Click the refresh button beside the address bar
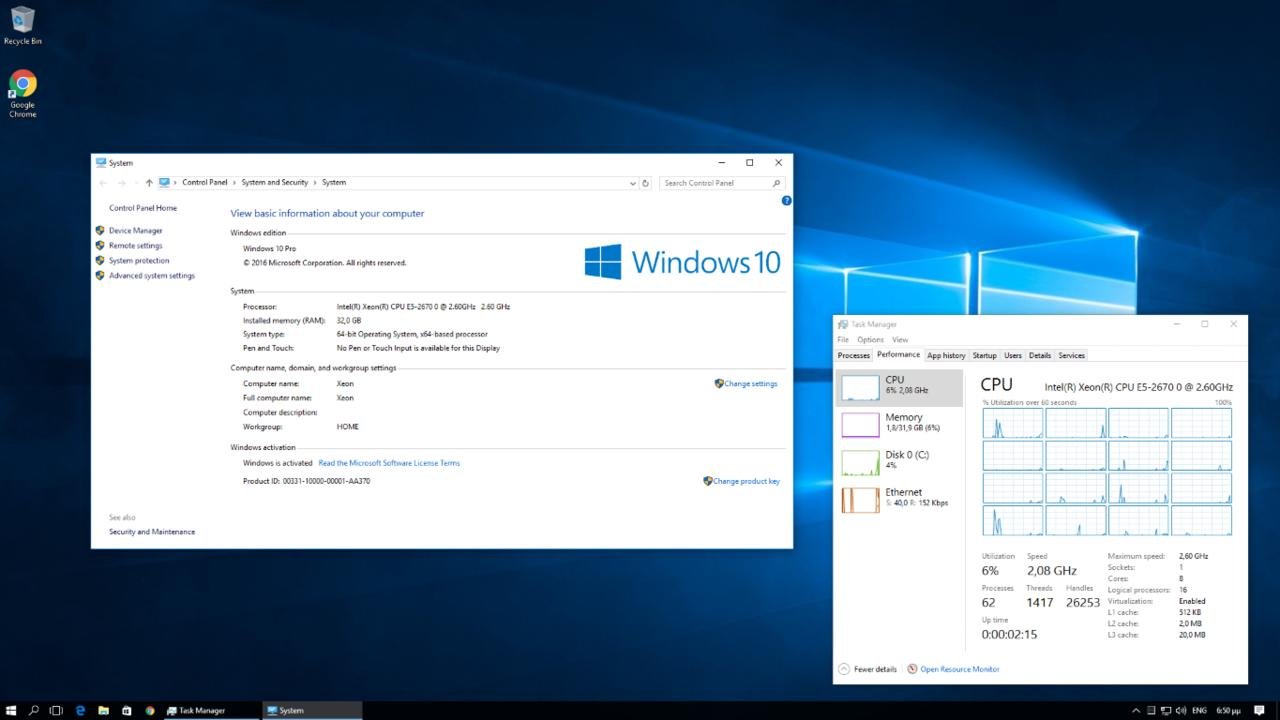Viewport: 1280px width, 720px height. click(x=646, y=183)
